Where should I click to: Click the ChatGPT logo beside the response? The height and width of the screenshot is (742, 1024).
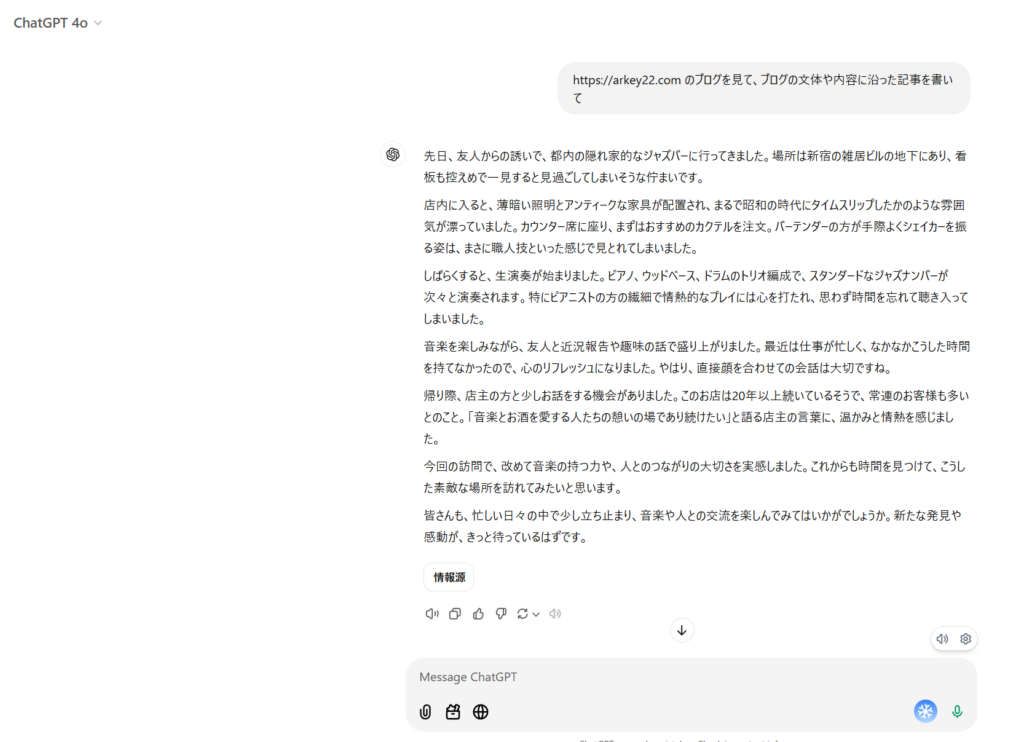(x=392, y=153)
